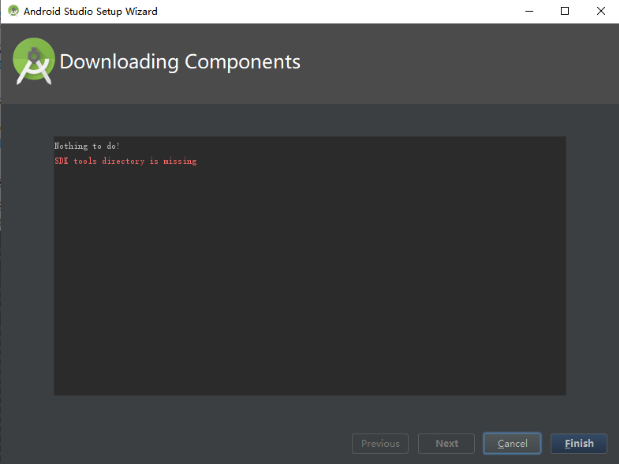Click the Android Studio logo in header
This screenshot has width=619, height=464.
[34, 61]
